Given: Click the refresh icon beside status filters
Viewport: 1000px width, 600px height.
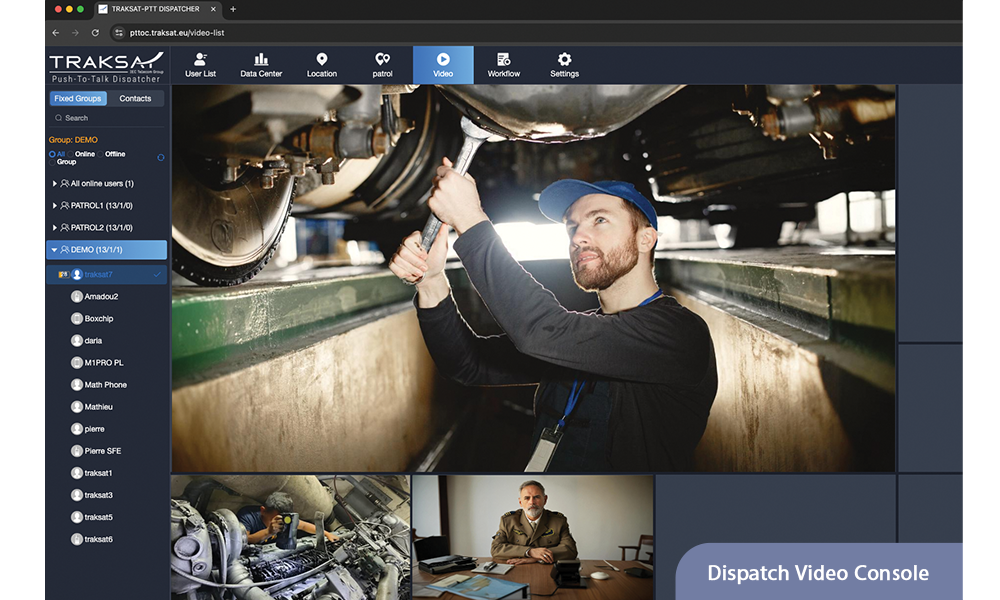Looking at the screenshot, I should point(161,157).
